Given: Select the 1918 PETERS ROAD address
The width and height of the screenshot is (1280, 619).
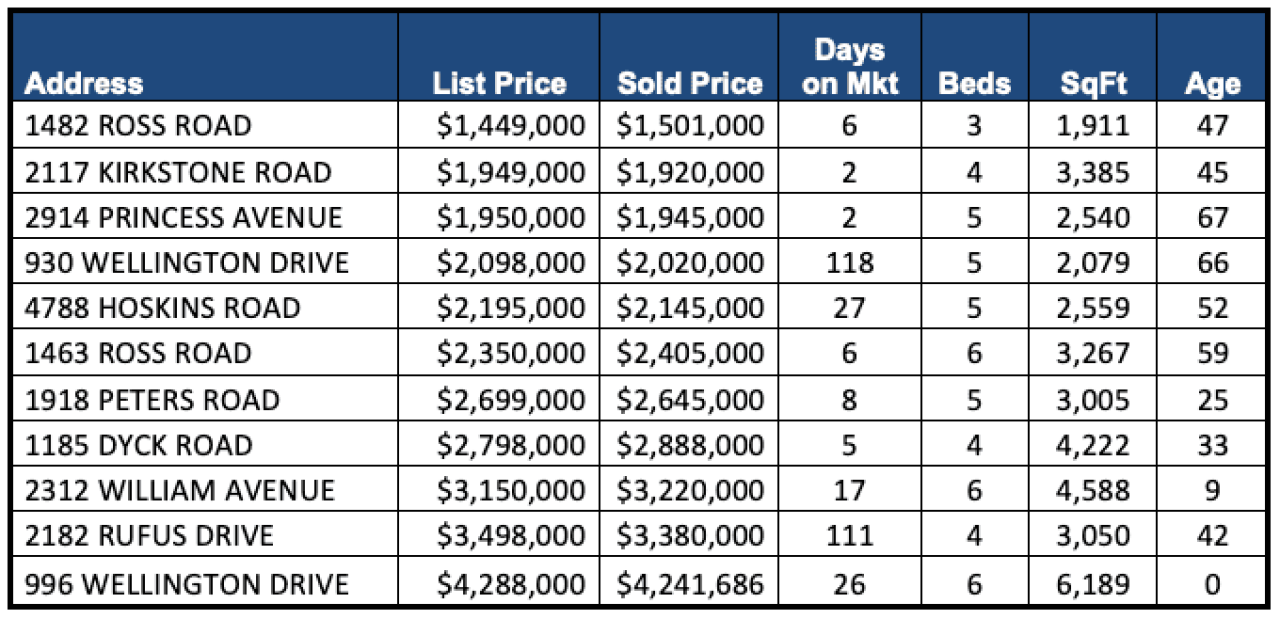Looking at the screenshot, I should click(153, 400).
